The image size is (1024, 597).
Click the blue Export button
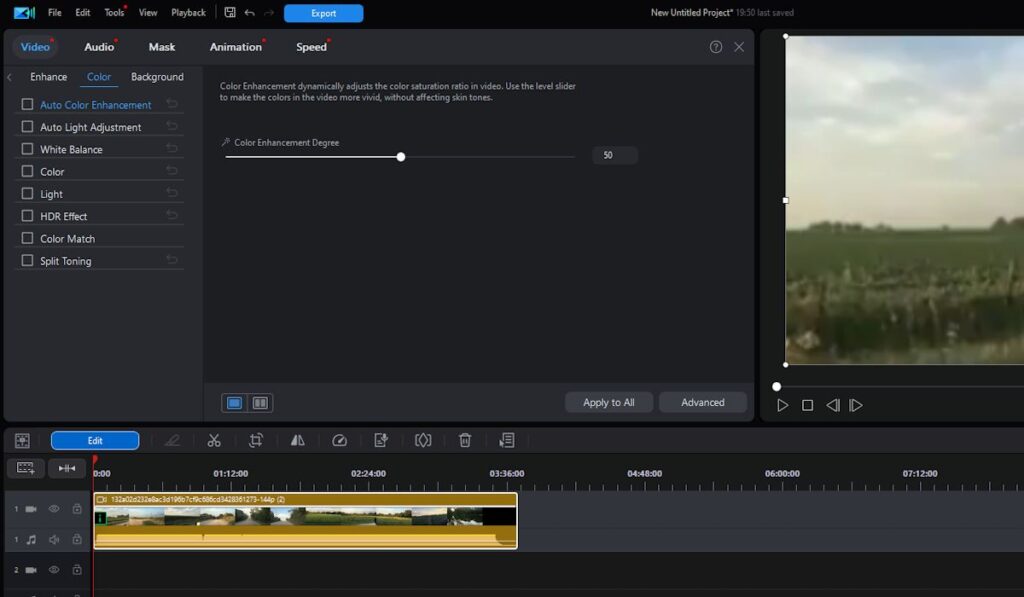click(323, 13)
